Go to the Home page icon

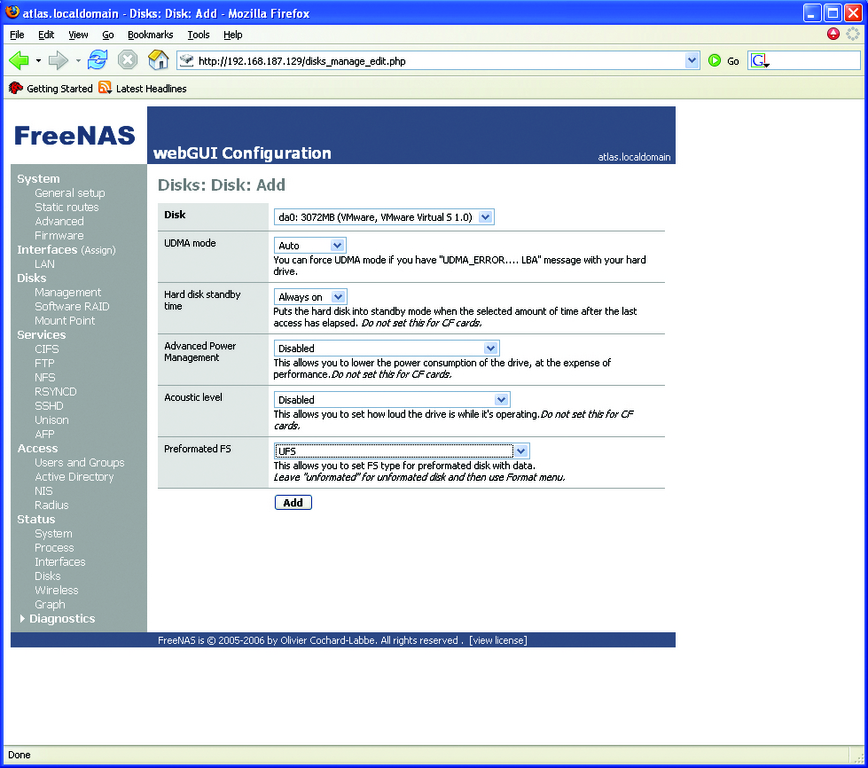158,61
